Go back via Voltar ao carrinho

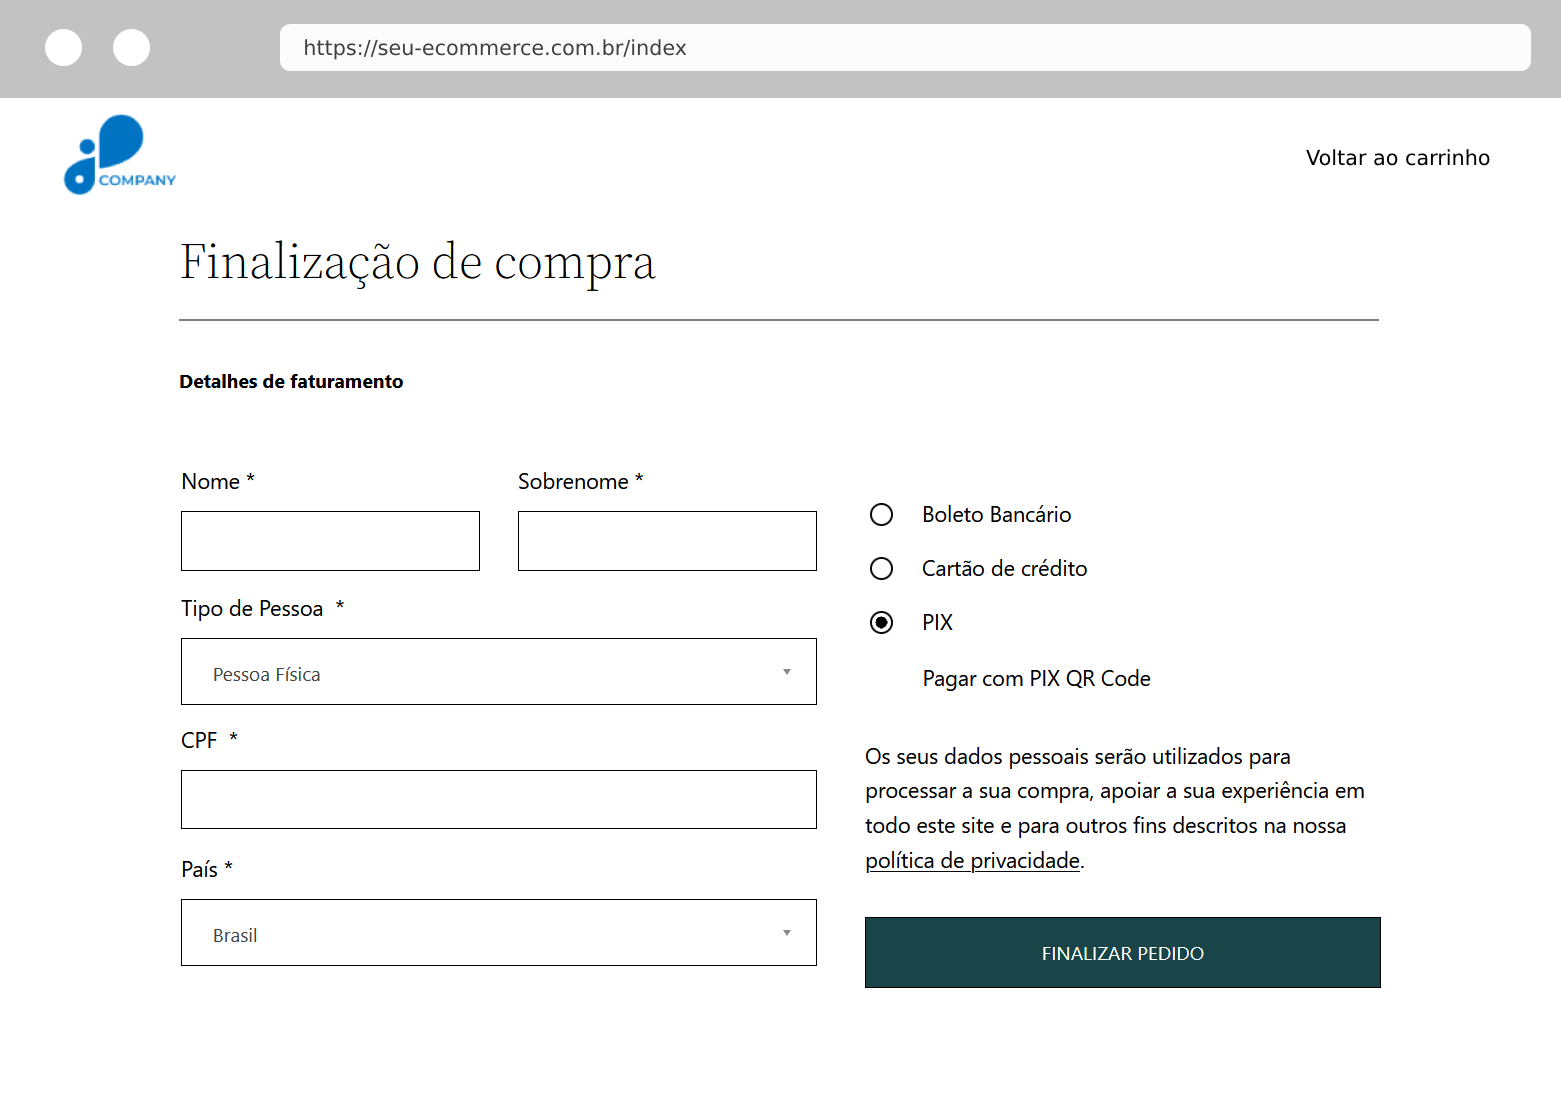click(1397, 158)
